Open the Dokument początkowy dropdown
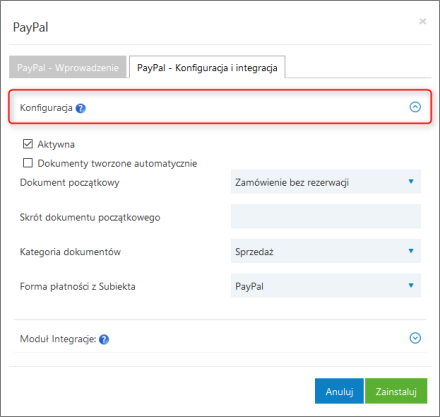Image resolution: width=440 pixels, height=417 pixels. click(x=326, y=182)
